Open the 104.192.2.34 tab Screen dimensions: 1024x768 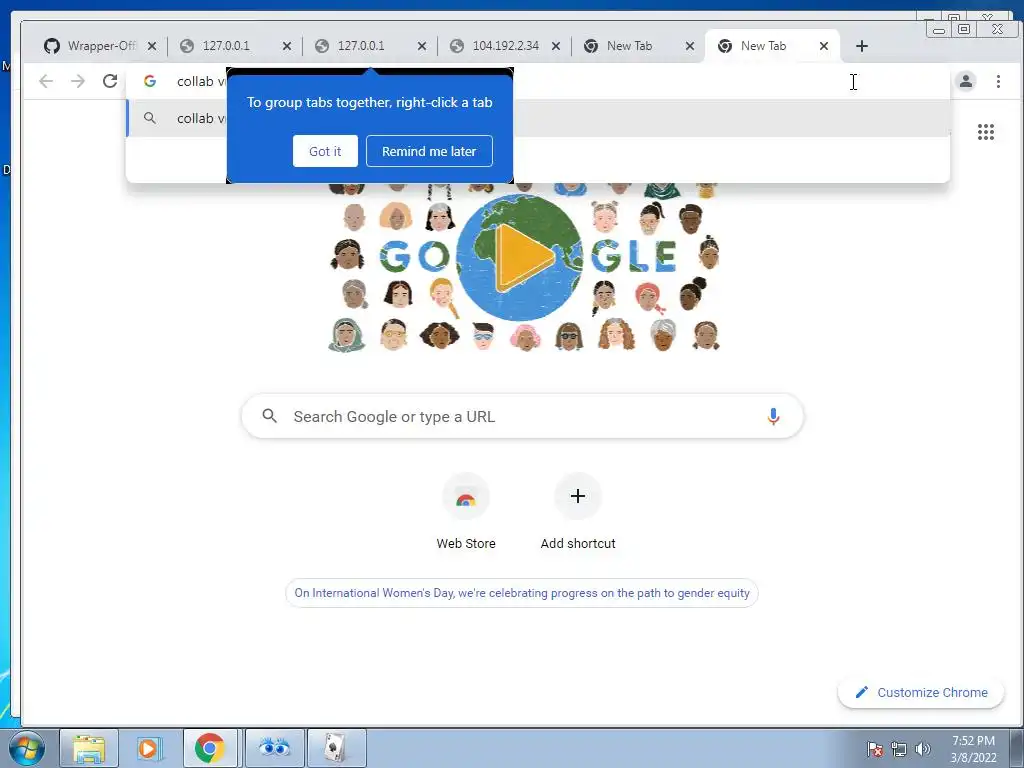(505, 46)
